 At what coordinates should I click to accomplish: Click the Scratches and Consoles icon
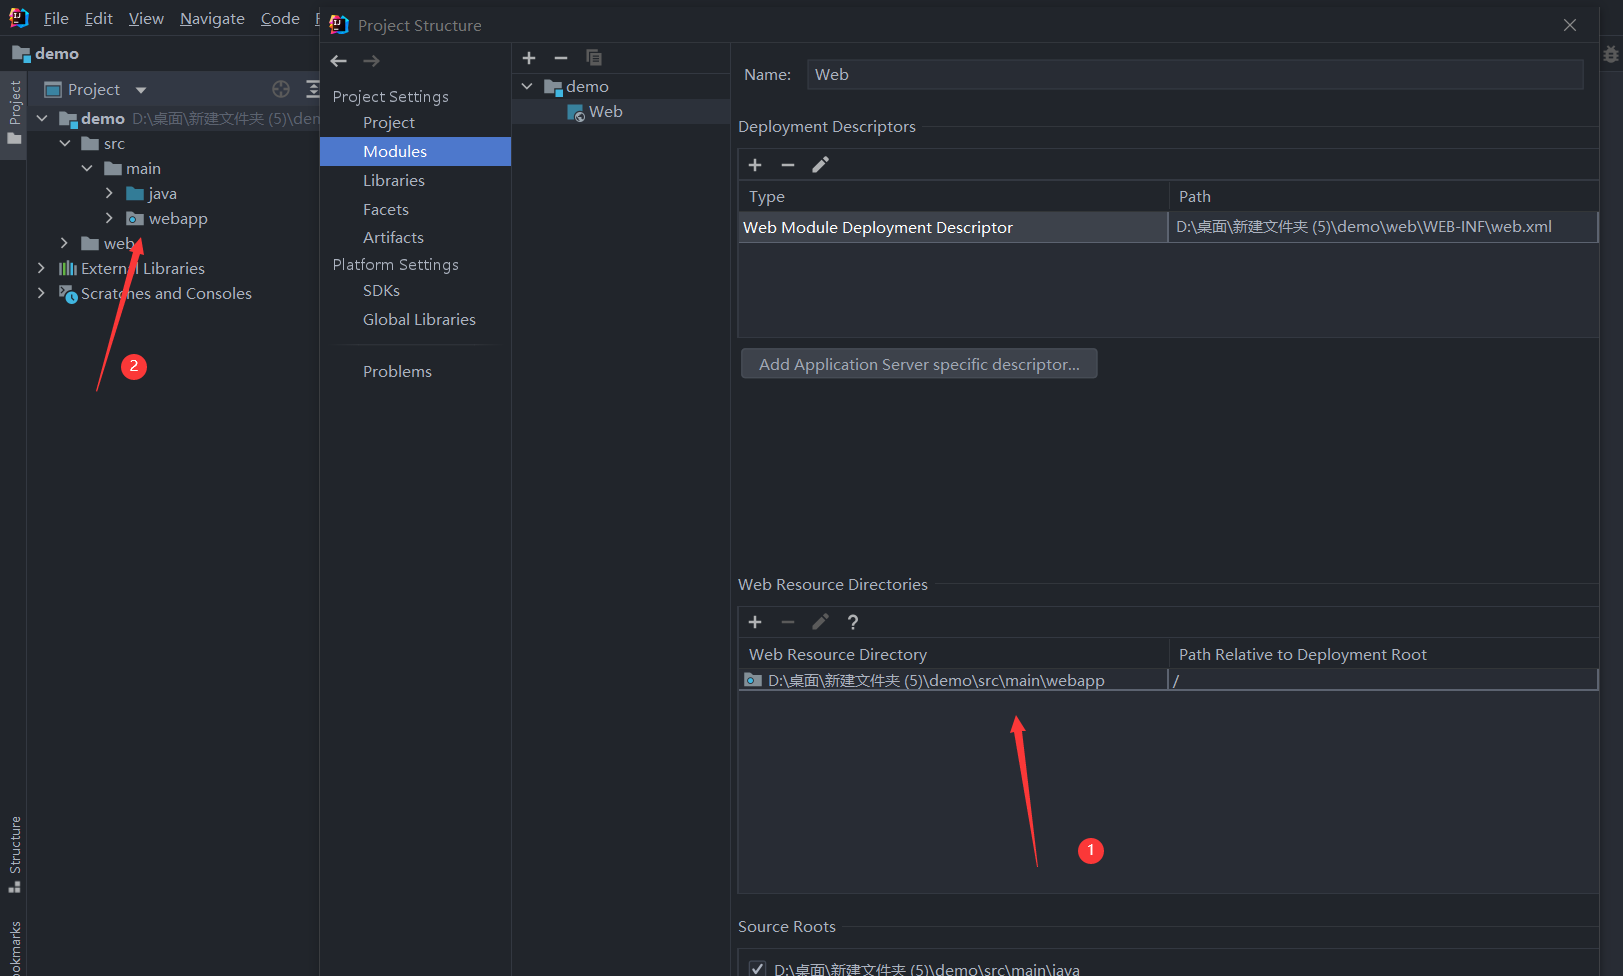click(68, 293)
